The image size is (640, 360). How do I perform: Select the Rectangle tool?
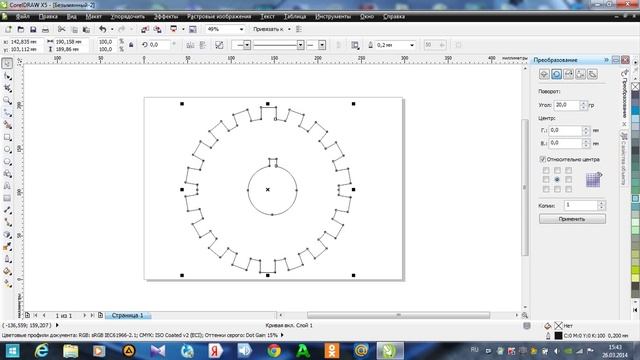7,137
